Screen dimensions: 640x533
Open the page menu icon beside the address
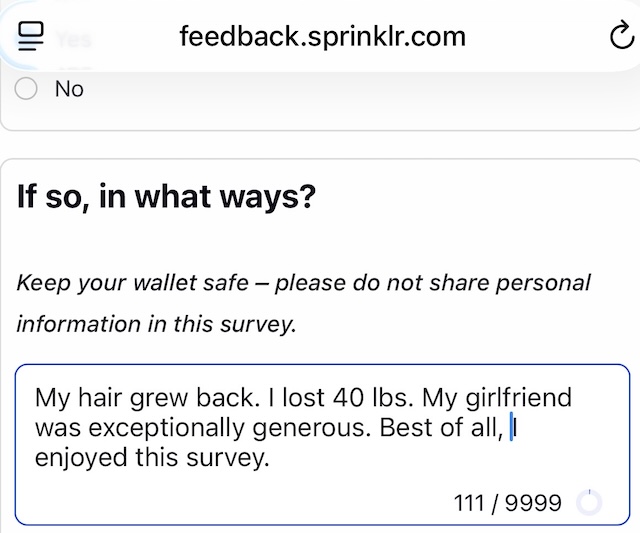tap(31, 36)
